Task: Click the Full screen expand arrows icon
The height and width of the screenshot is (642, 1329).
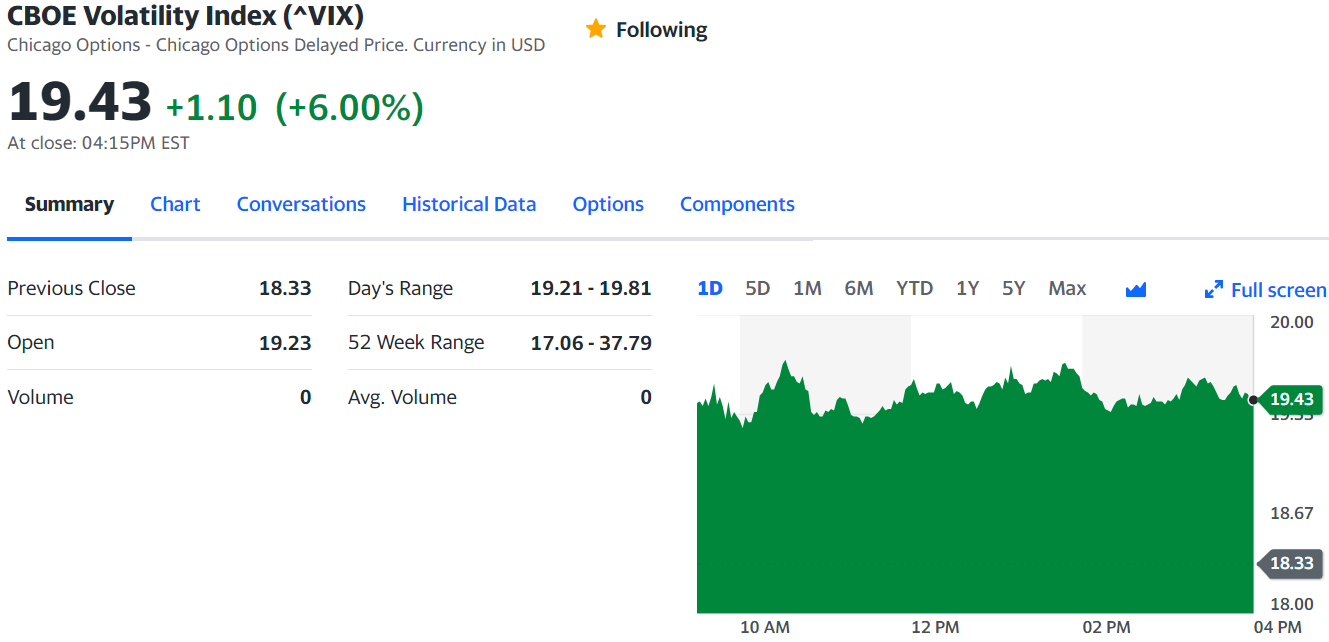Action: [1214, 290]
